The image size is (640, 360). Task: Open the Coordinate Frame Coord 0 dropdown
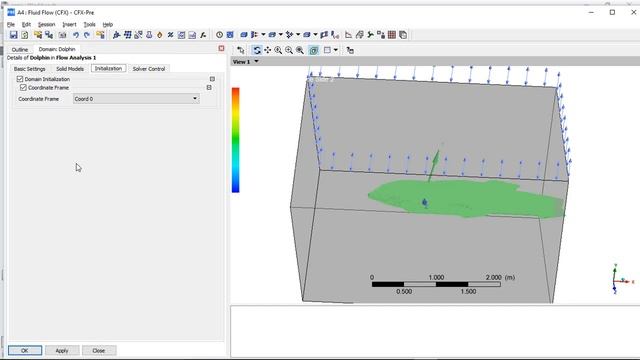[136, 99]
